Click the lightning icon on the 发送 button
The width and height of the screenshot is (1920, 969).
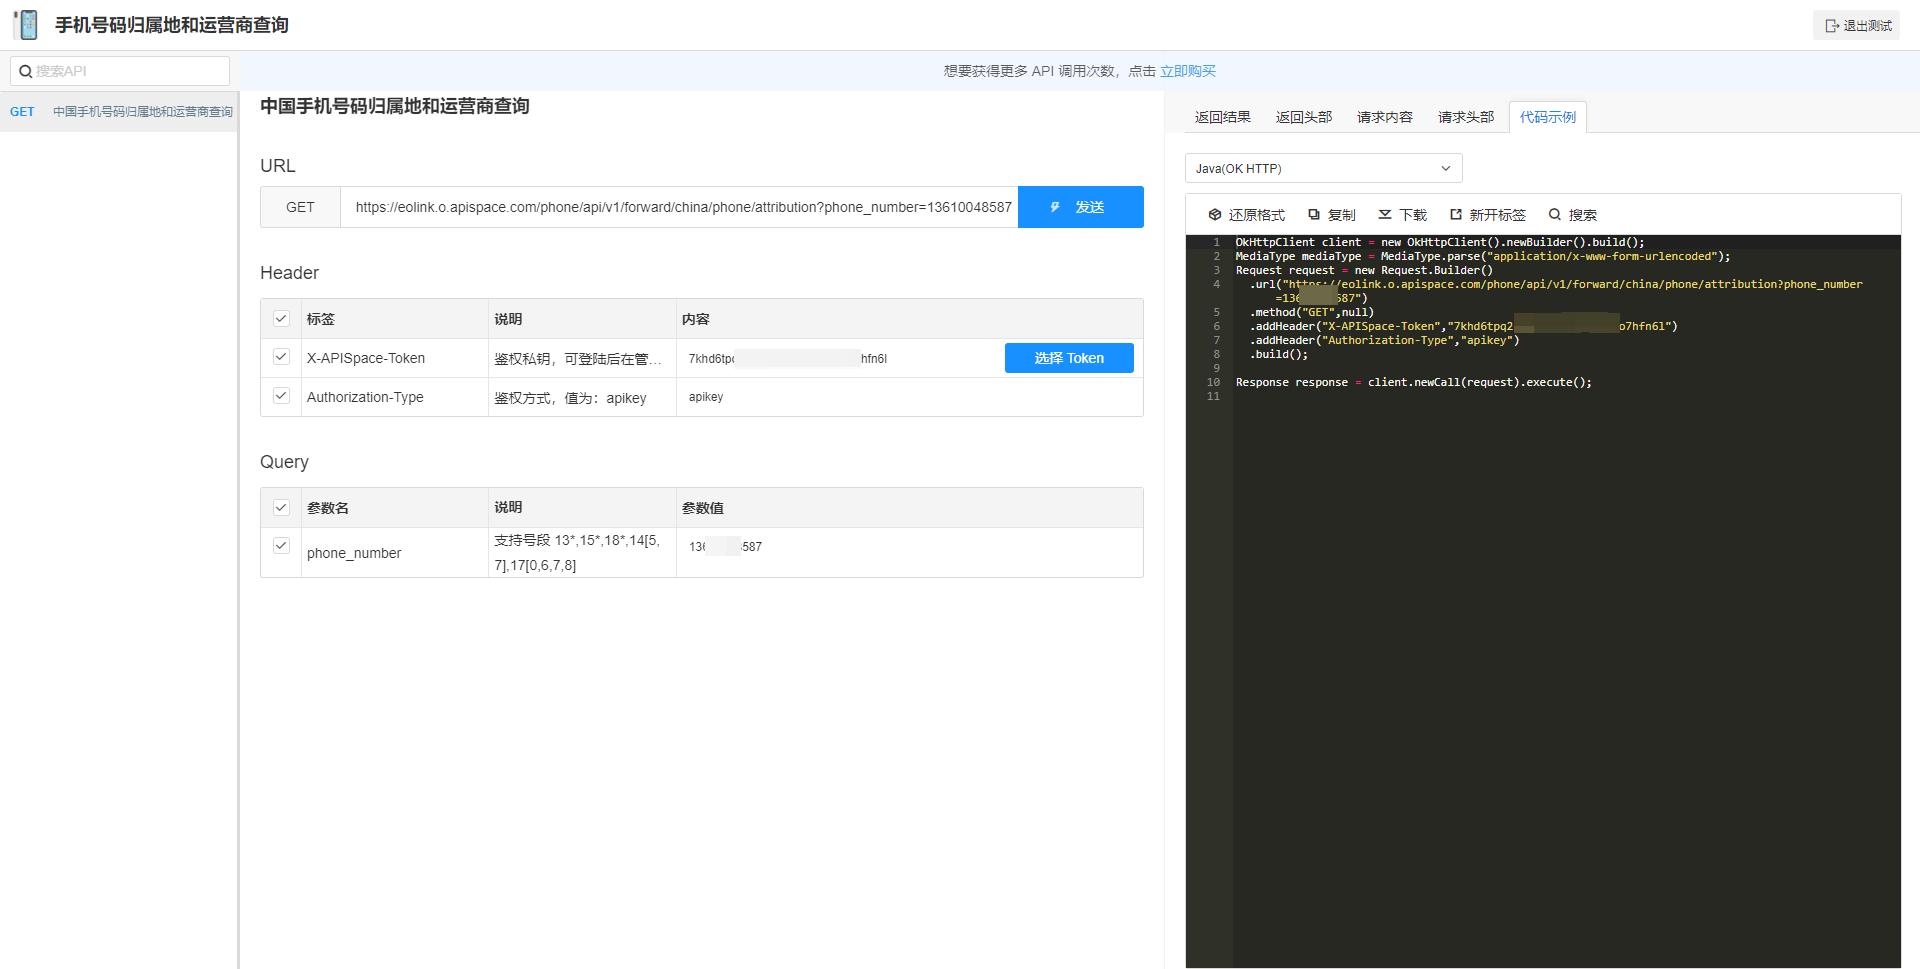(x=1053, y=207)
